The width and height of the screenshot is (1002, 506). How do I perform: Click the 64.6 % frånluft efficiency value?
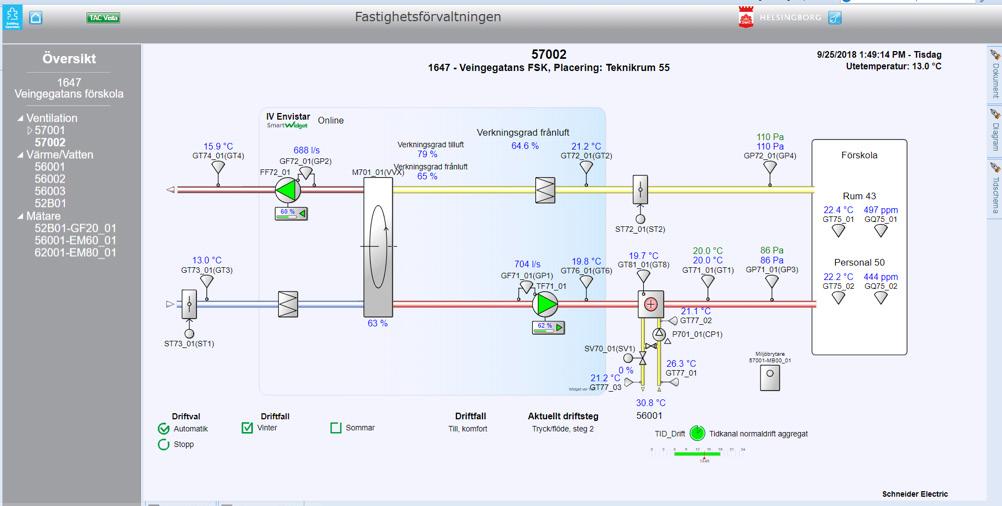click(525, 146)
